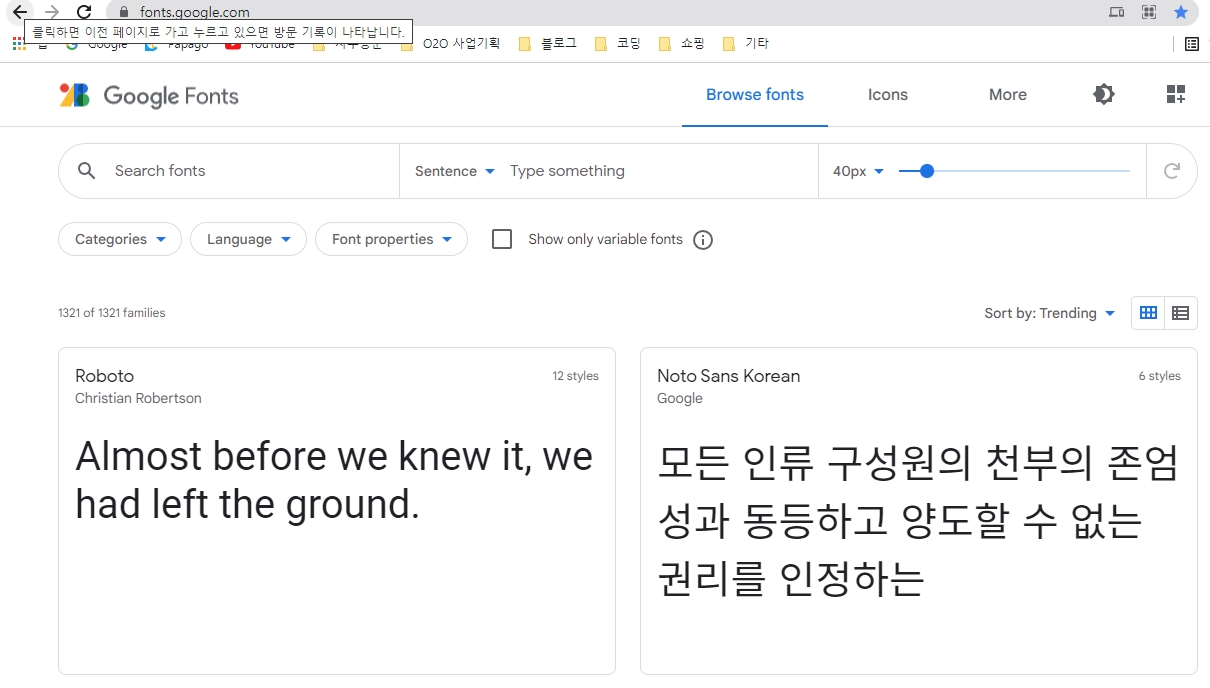Switch to the Browse fonts tab
The width and height of the screenshot is (1210, 688).
tap(755, 95)
